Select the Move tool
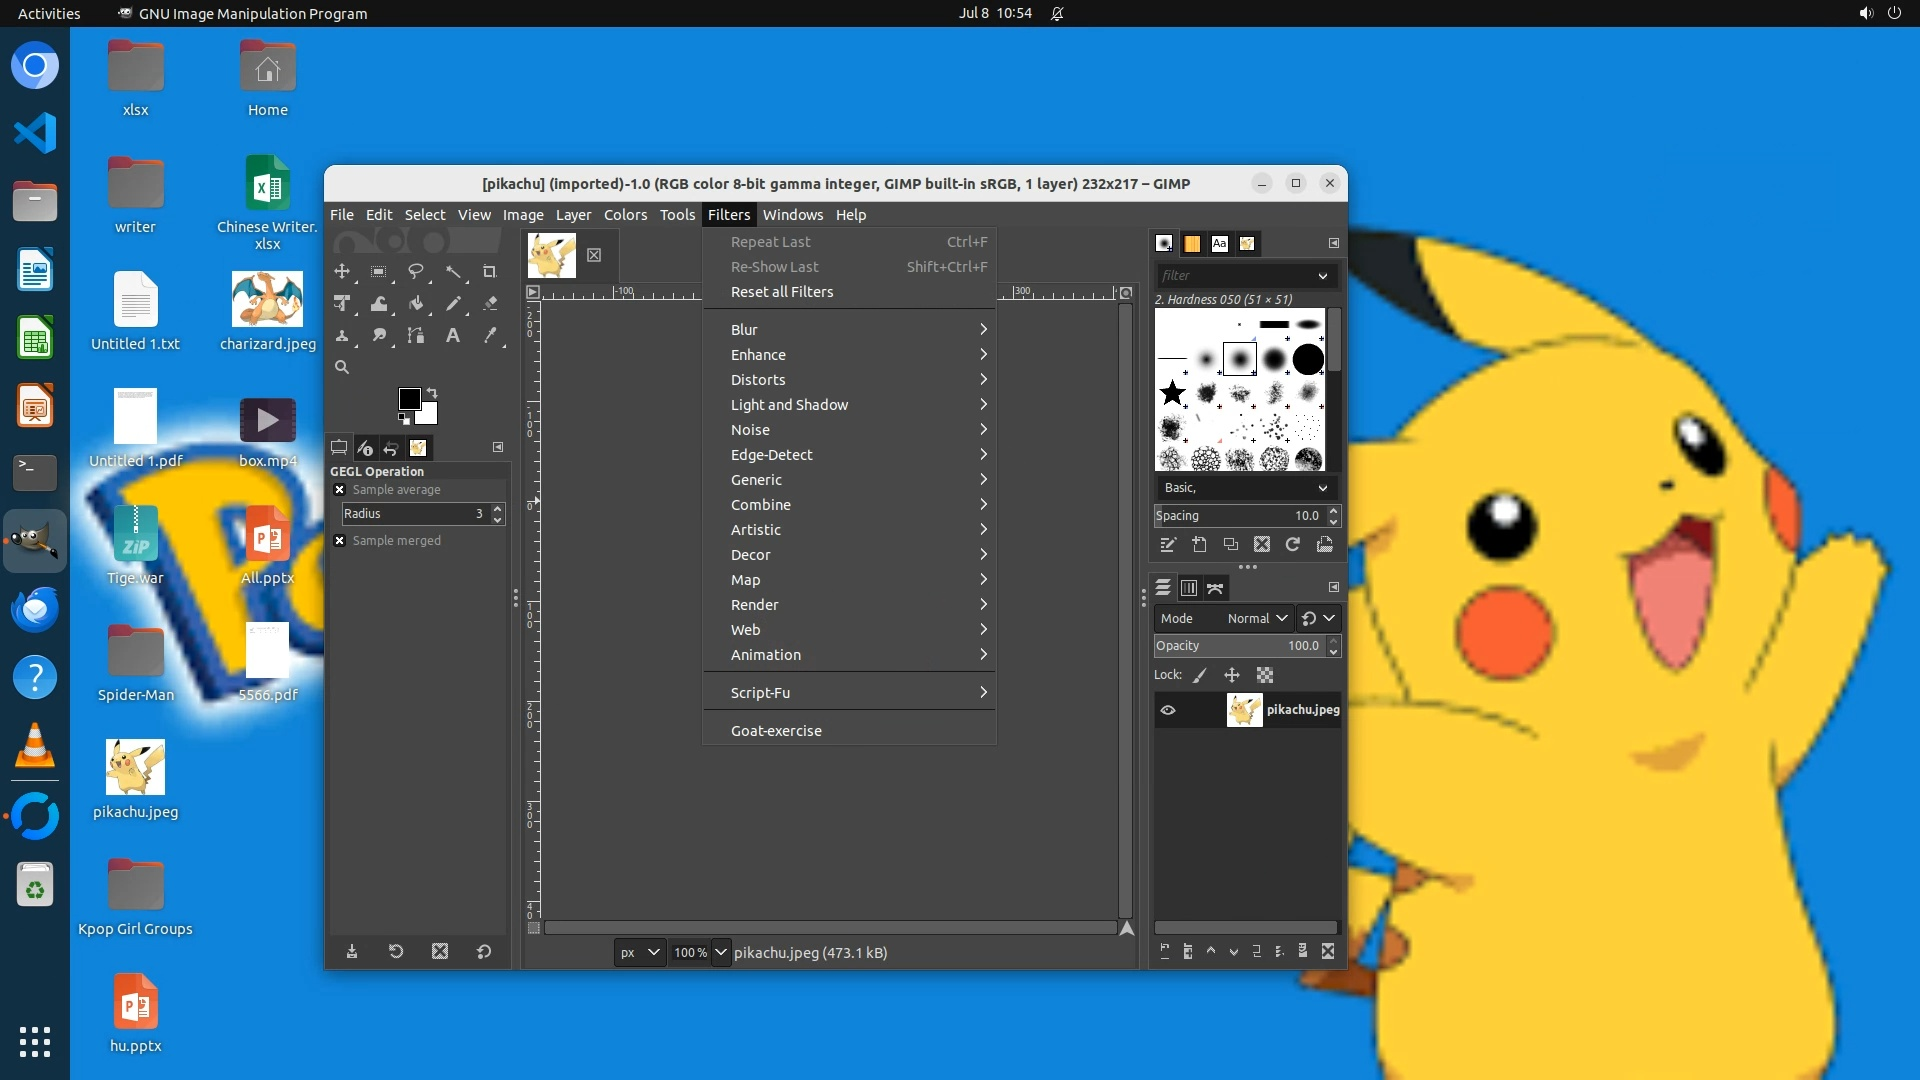The image size is (1920, 1080). tap(342, 271)
